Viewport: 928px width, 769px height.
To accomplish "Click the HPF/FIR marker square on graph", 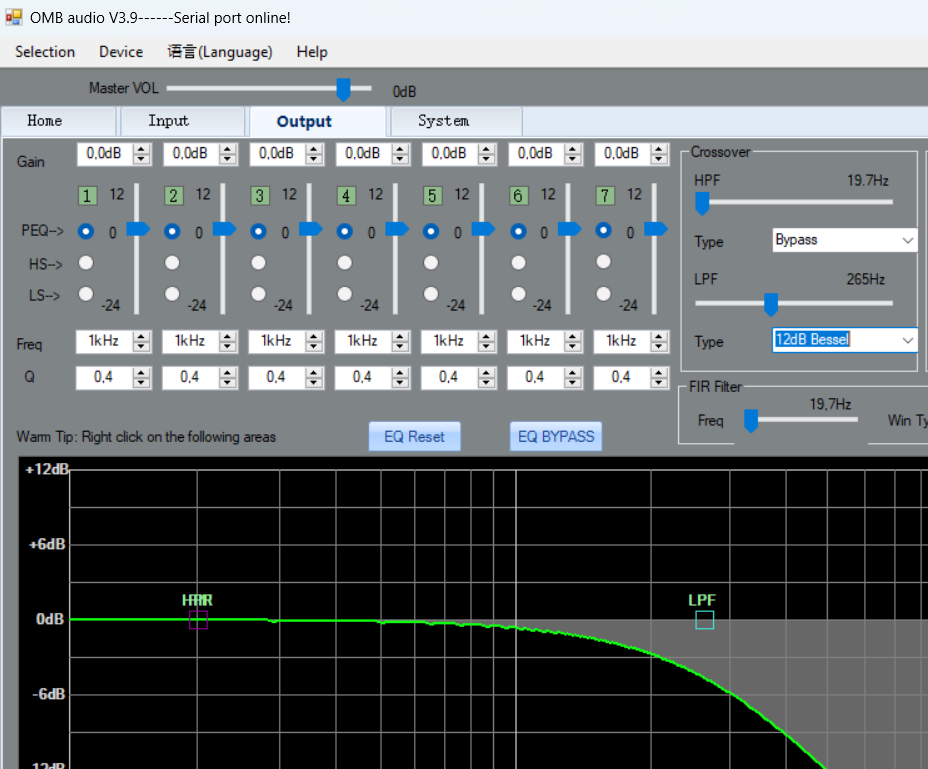I will pyautogui.click(x=198, y=620).
